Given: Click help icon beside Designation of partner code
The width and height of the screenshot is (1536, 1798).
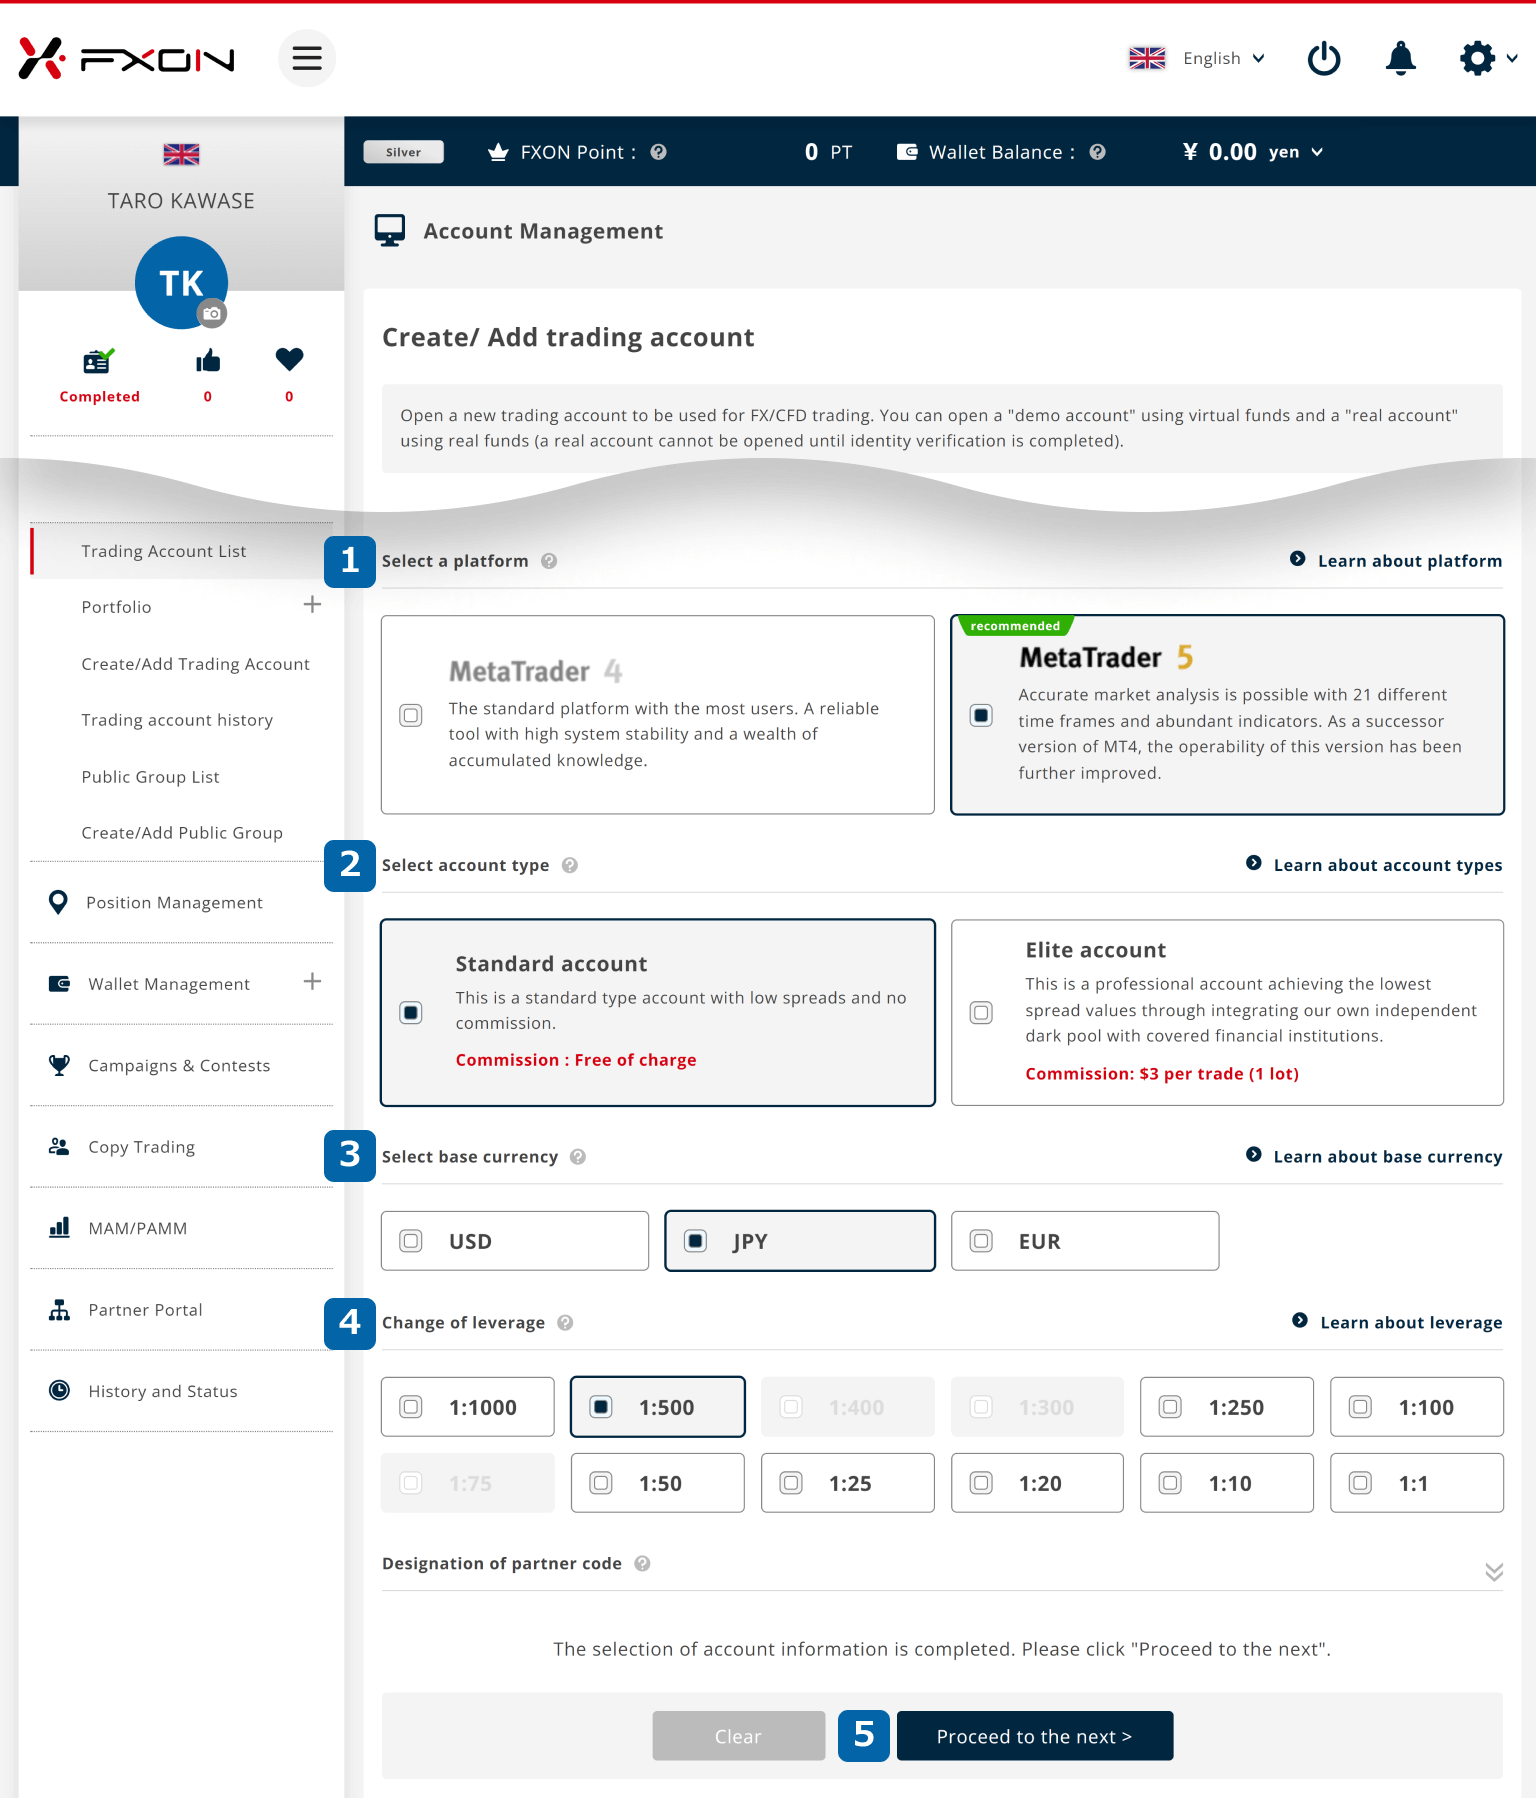Looking at the screenshot, I should 642,1563.
